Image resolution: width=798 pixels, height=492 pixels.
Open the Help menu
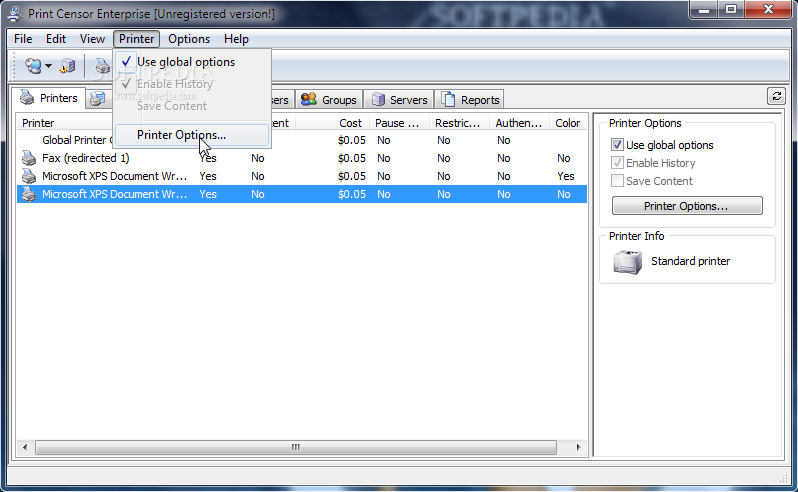[x=236, y=39]
